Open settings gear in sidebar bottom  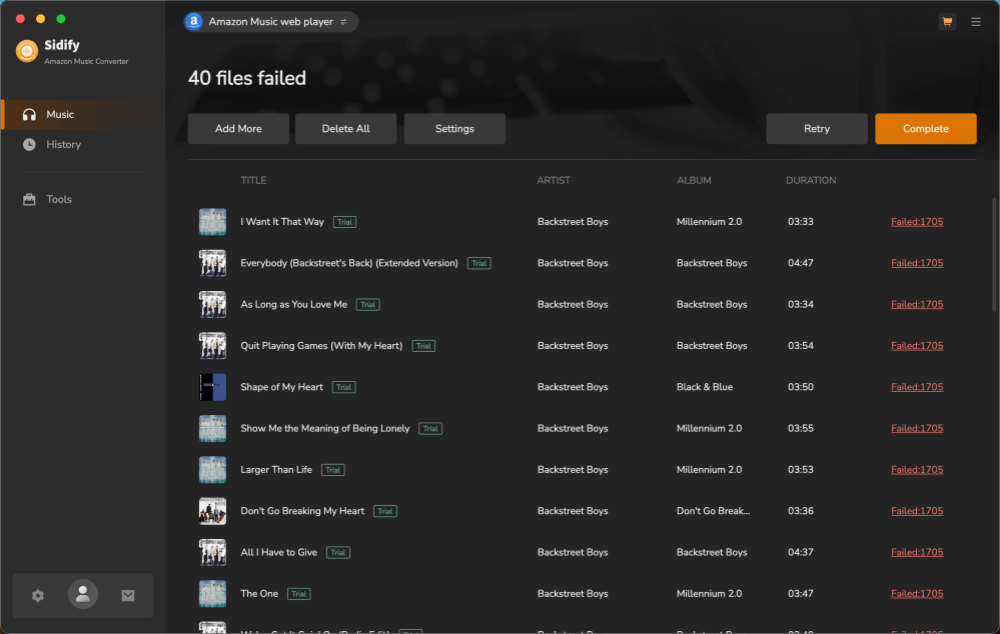click(x=38, y=595)
